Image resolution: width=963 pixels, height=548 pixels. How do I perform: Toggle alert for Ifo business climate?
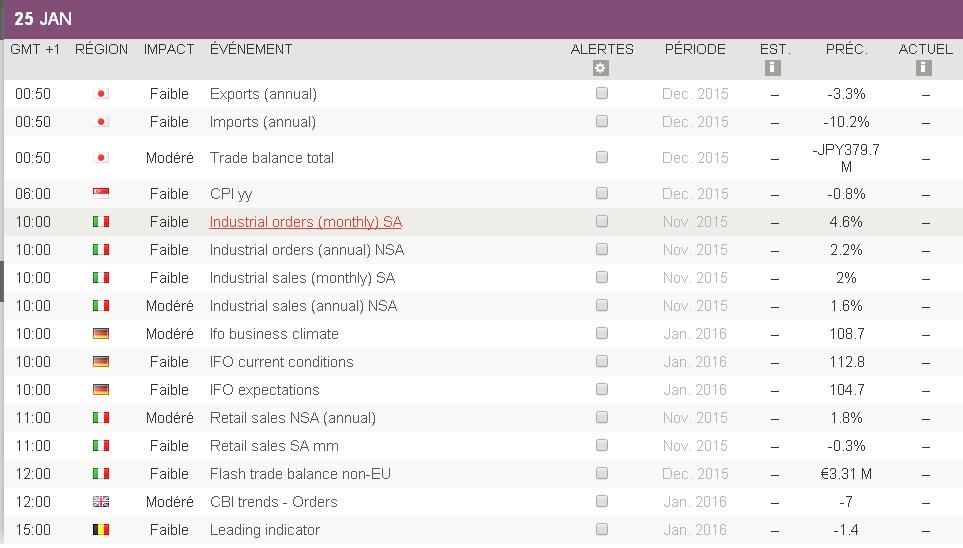pyautogui.click(x=602, y=333)
